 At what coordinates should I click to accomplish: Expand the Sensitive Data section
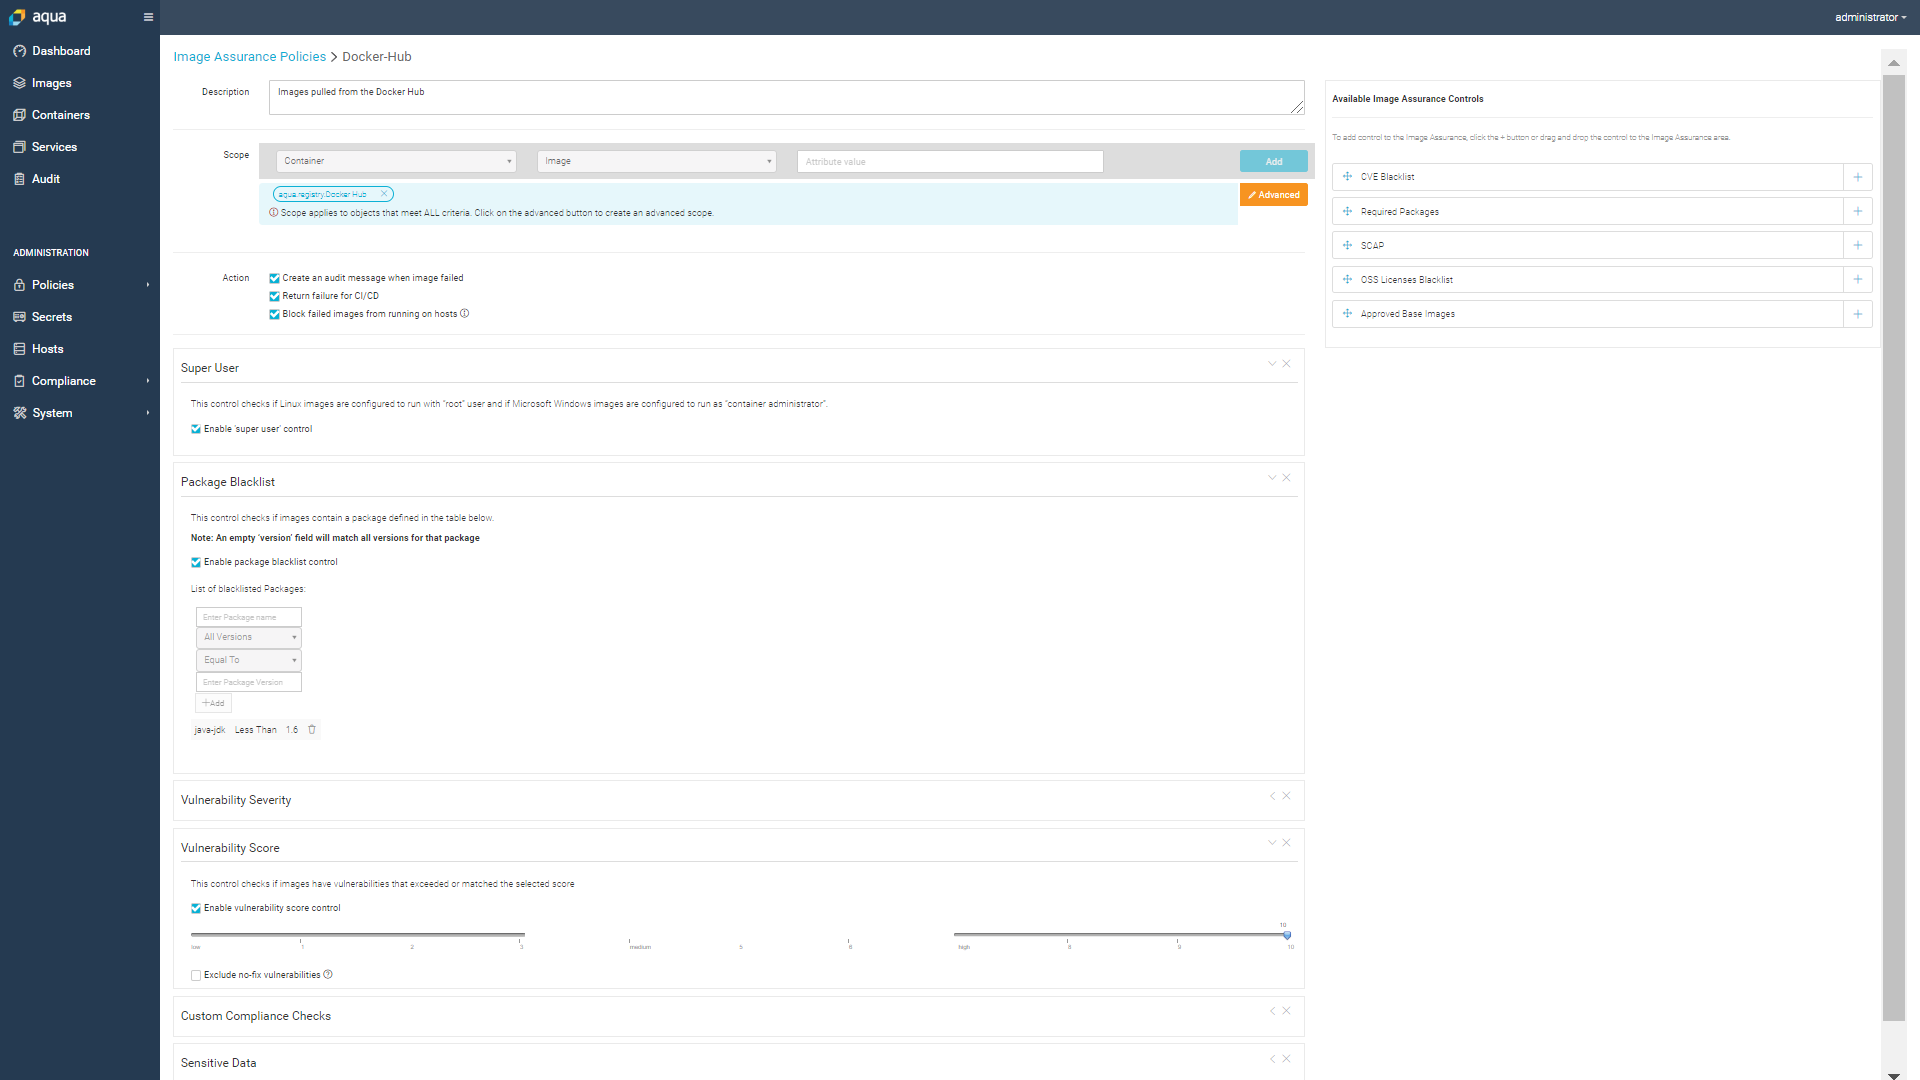point(1272,1059)
